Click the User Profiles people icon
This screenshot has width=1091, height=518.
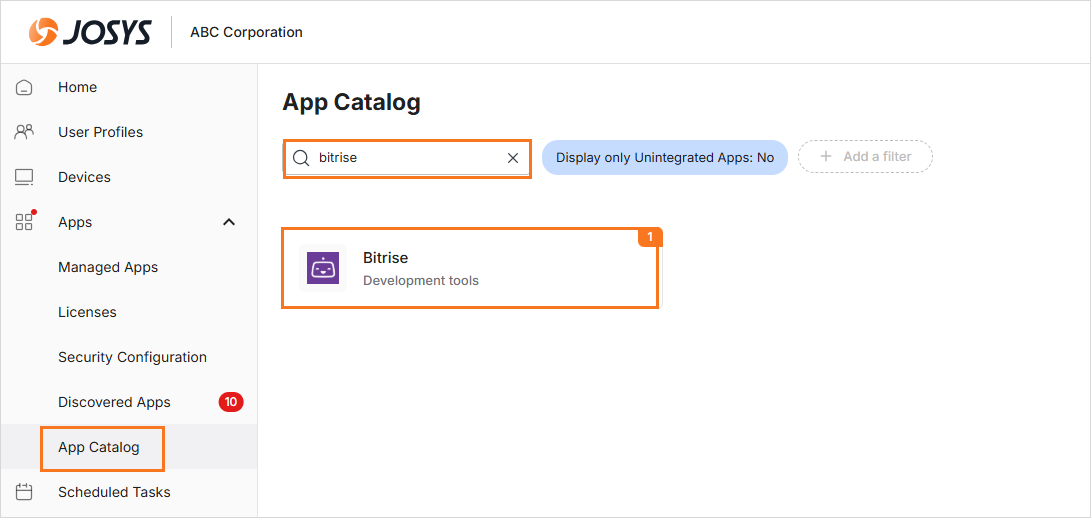pos(24,132)
